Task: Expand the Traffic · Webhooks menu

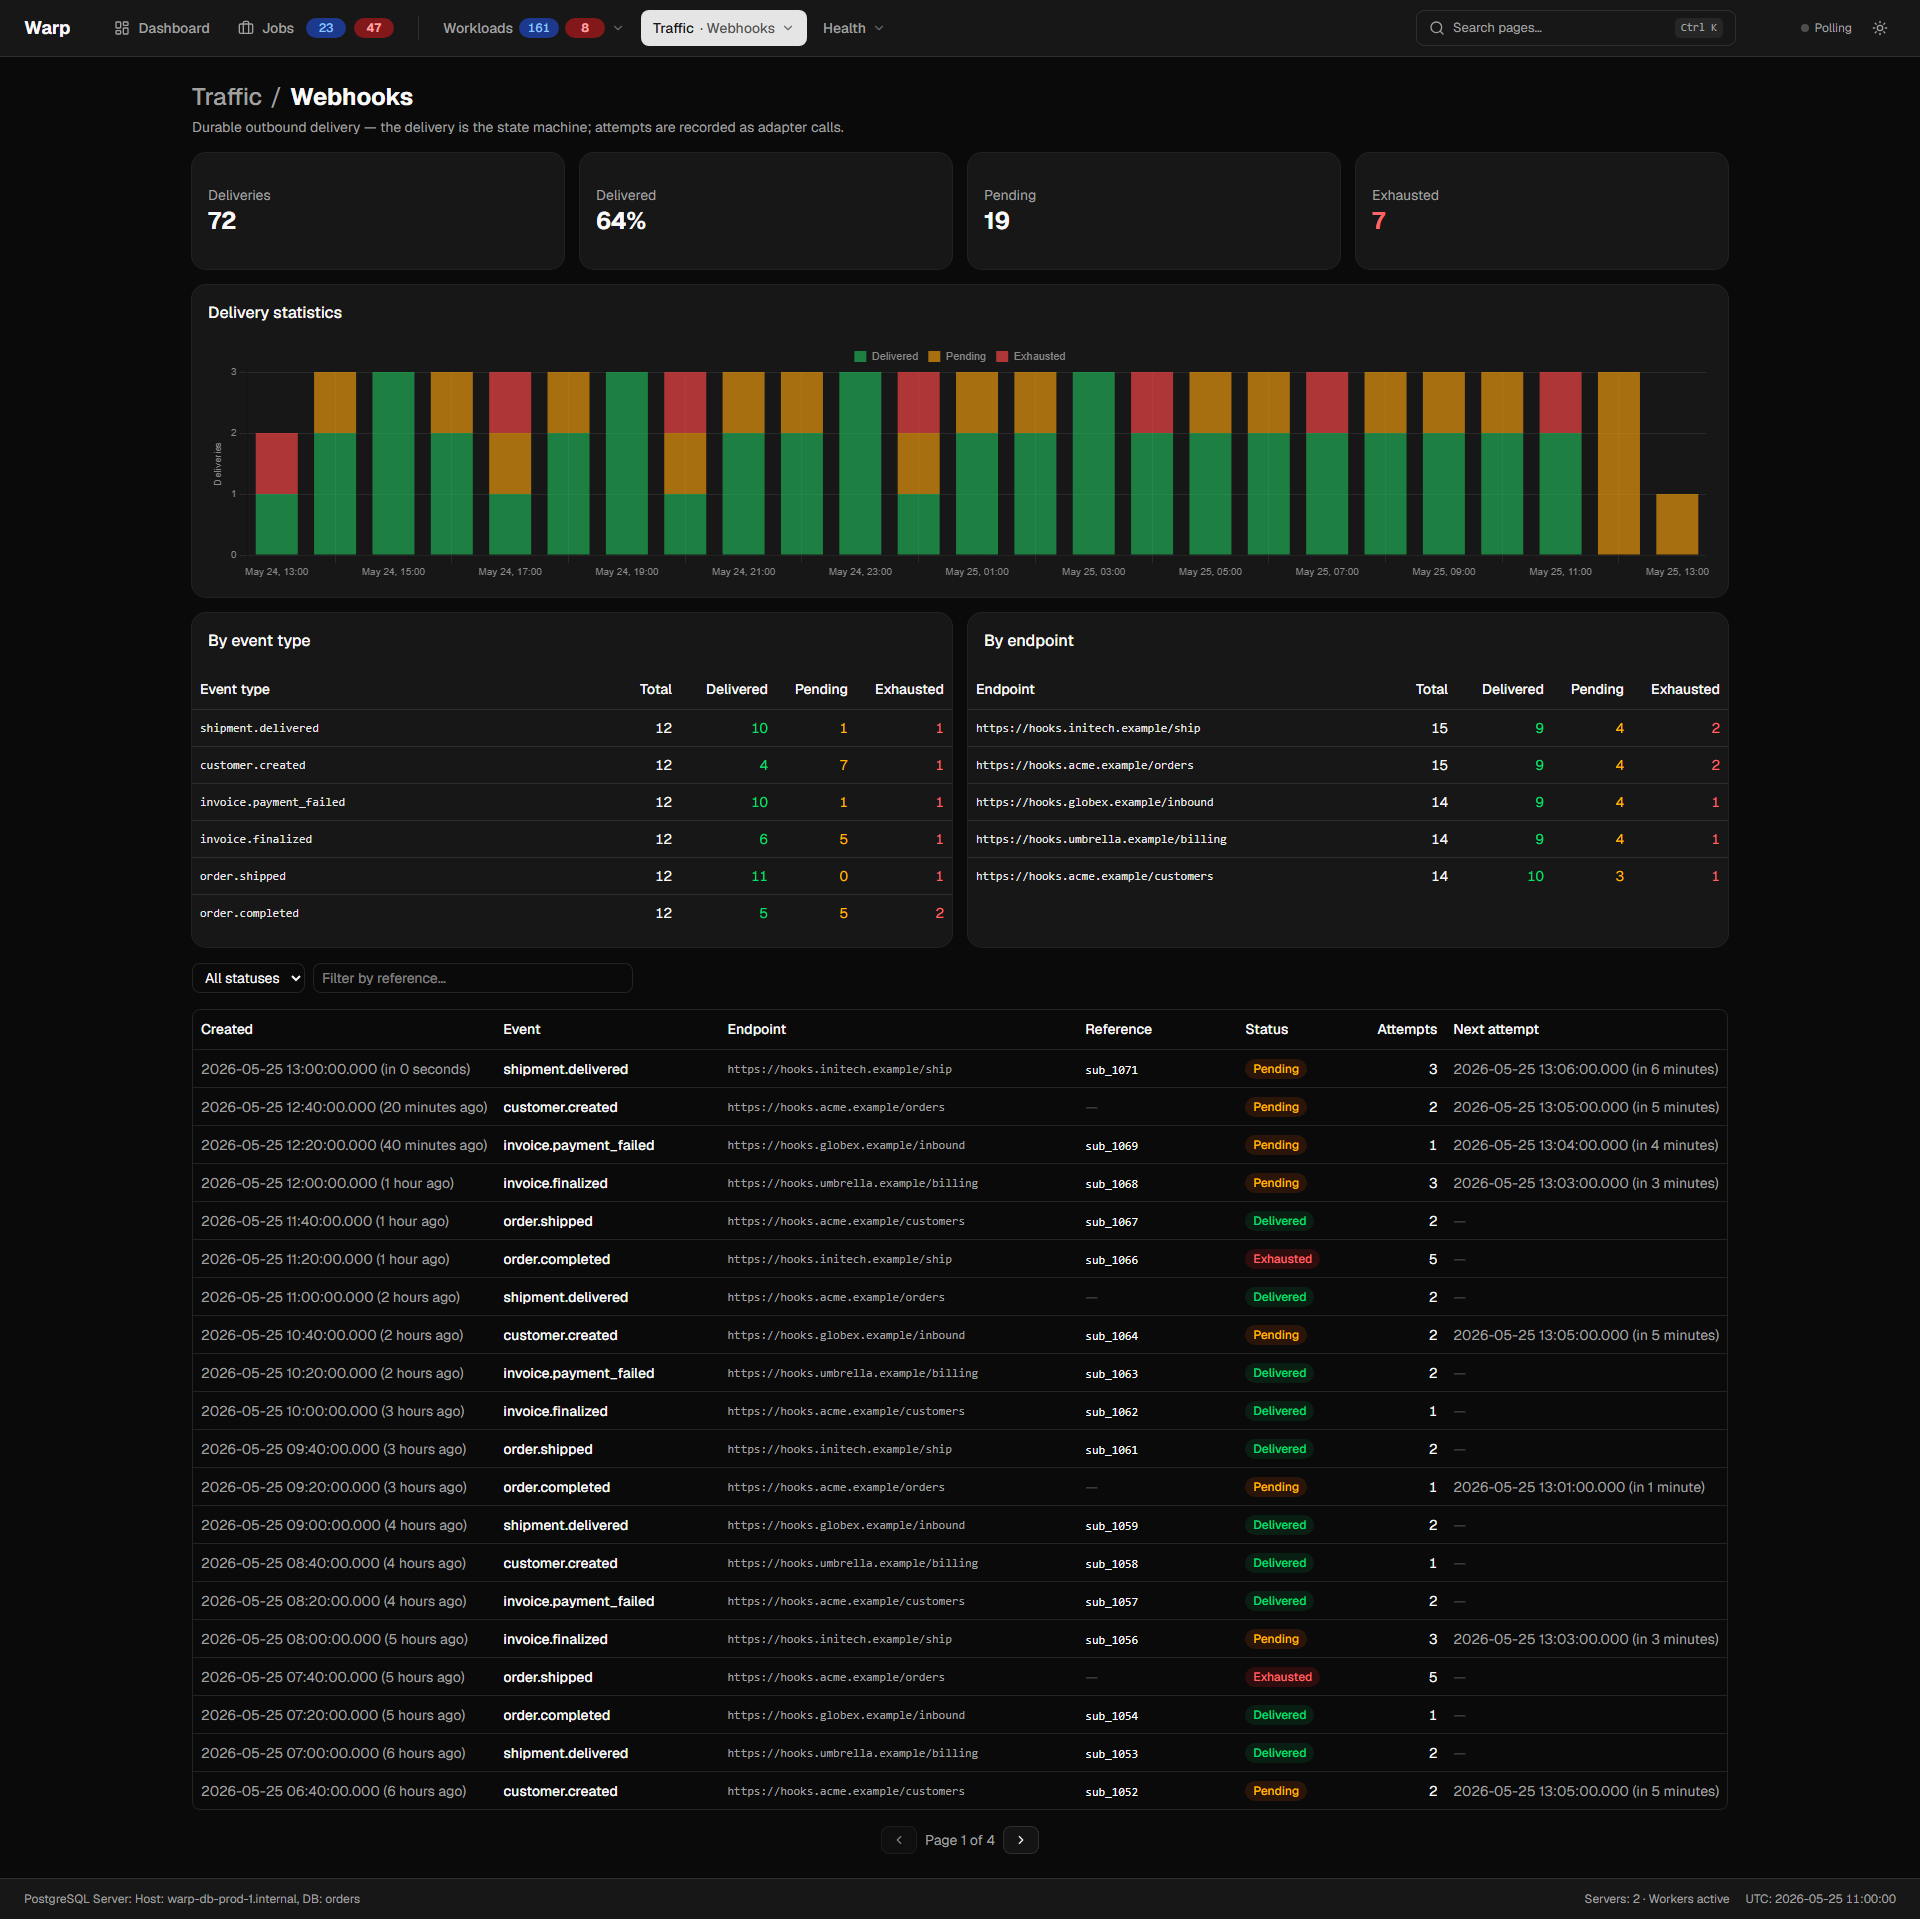Action: (724, 28)
